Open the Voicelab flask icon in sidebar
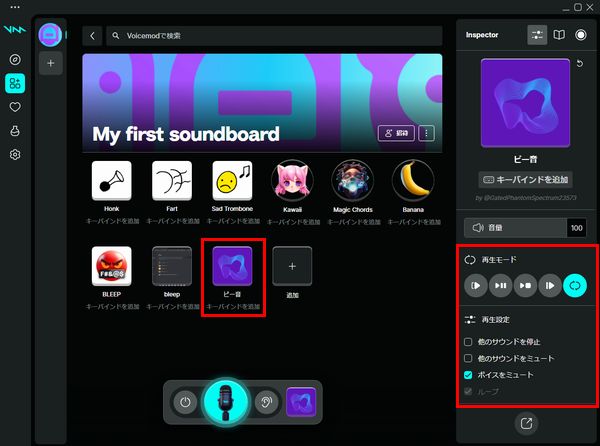 point(15,131)
